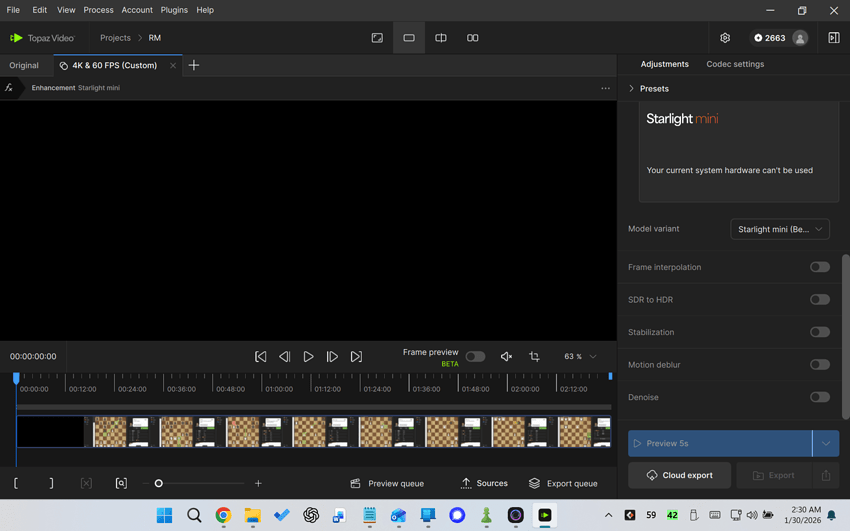The width and height of the screenshot is (850, 531).
Task: Click the zoom-to-selection icon
Action: tap(121, 483)
